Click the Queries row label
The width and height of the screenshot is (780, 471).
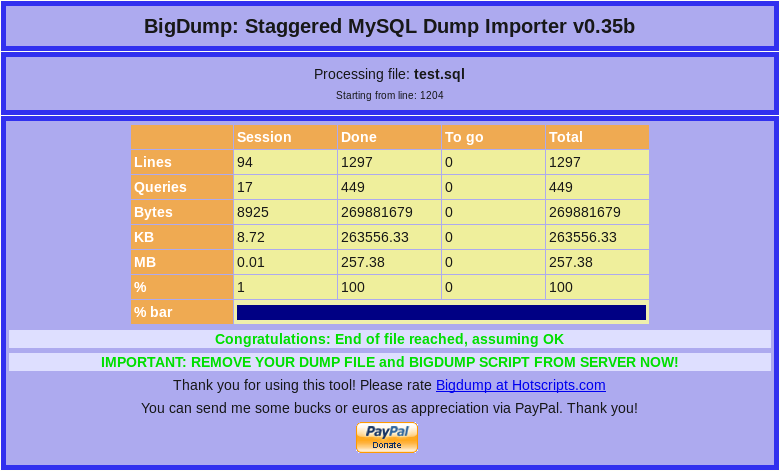(160, 187)
